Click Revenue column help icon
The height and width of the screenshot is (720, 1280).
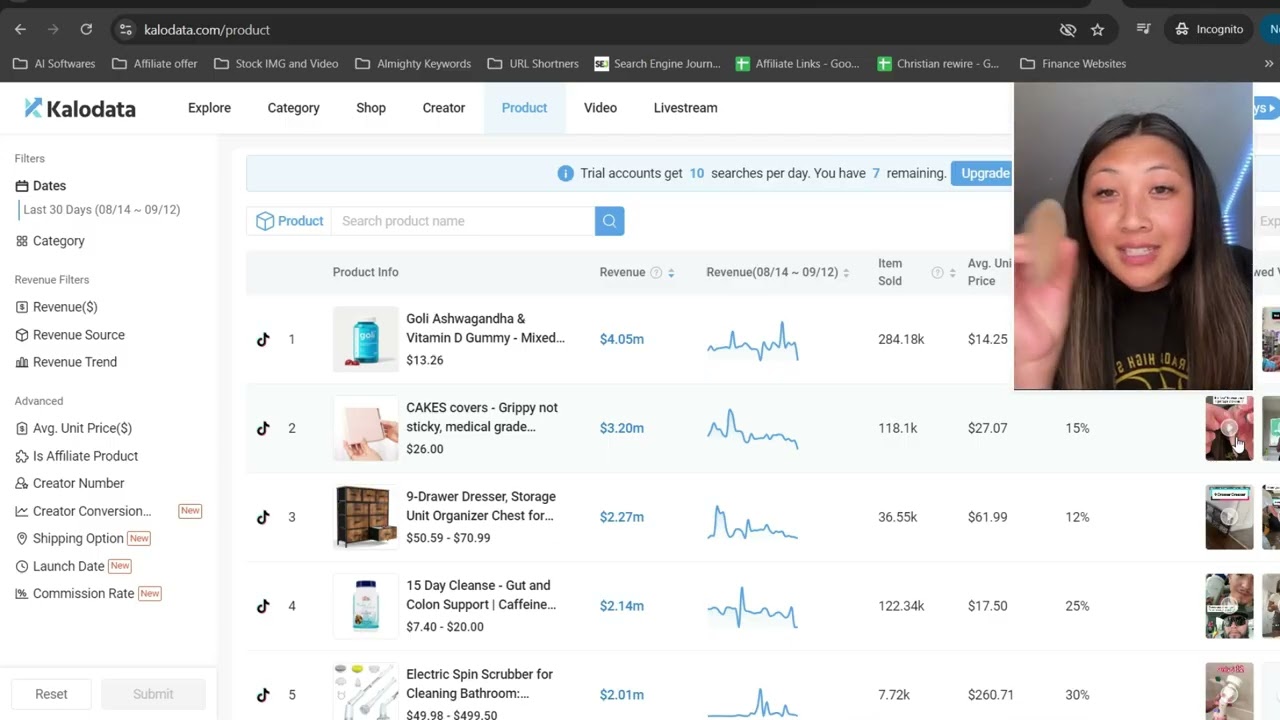point(656,272)
